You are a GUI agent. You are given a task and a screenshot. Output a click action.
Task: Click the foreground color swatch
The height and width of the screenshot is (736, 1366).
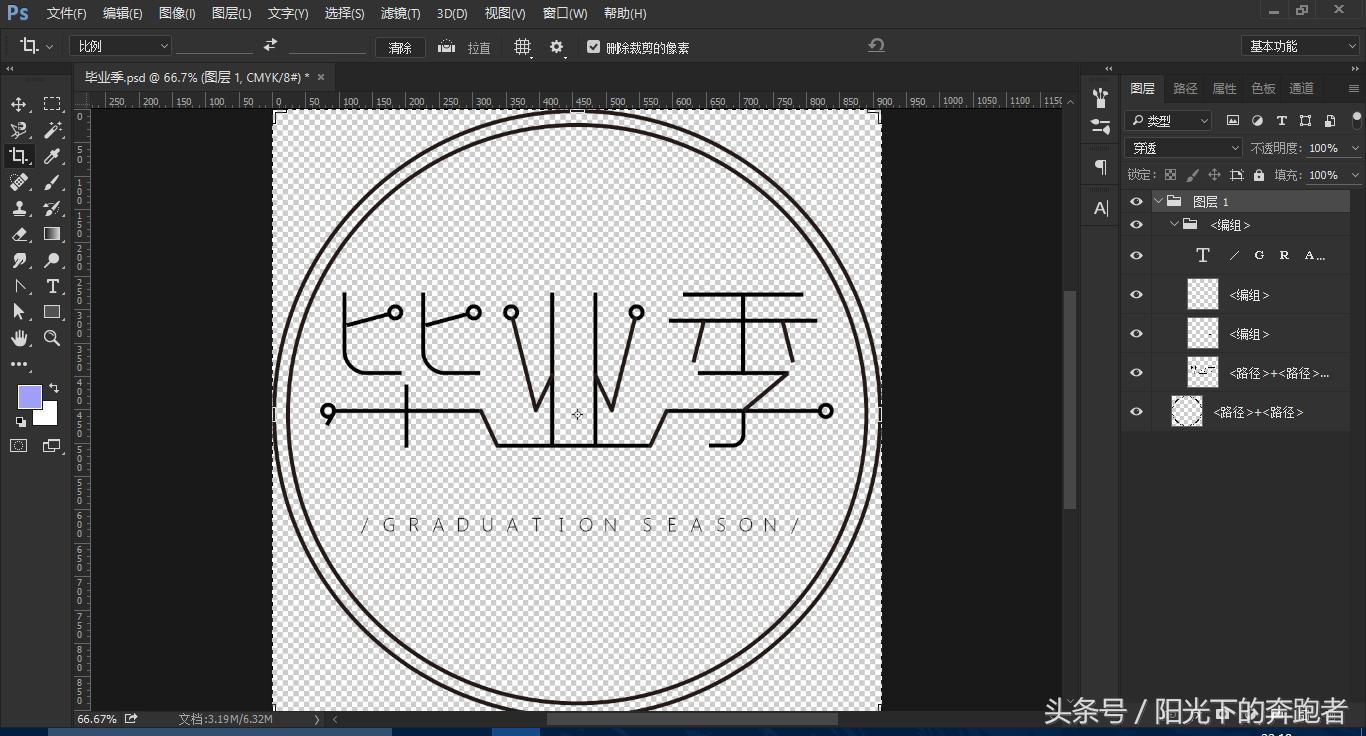[30, 397]
